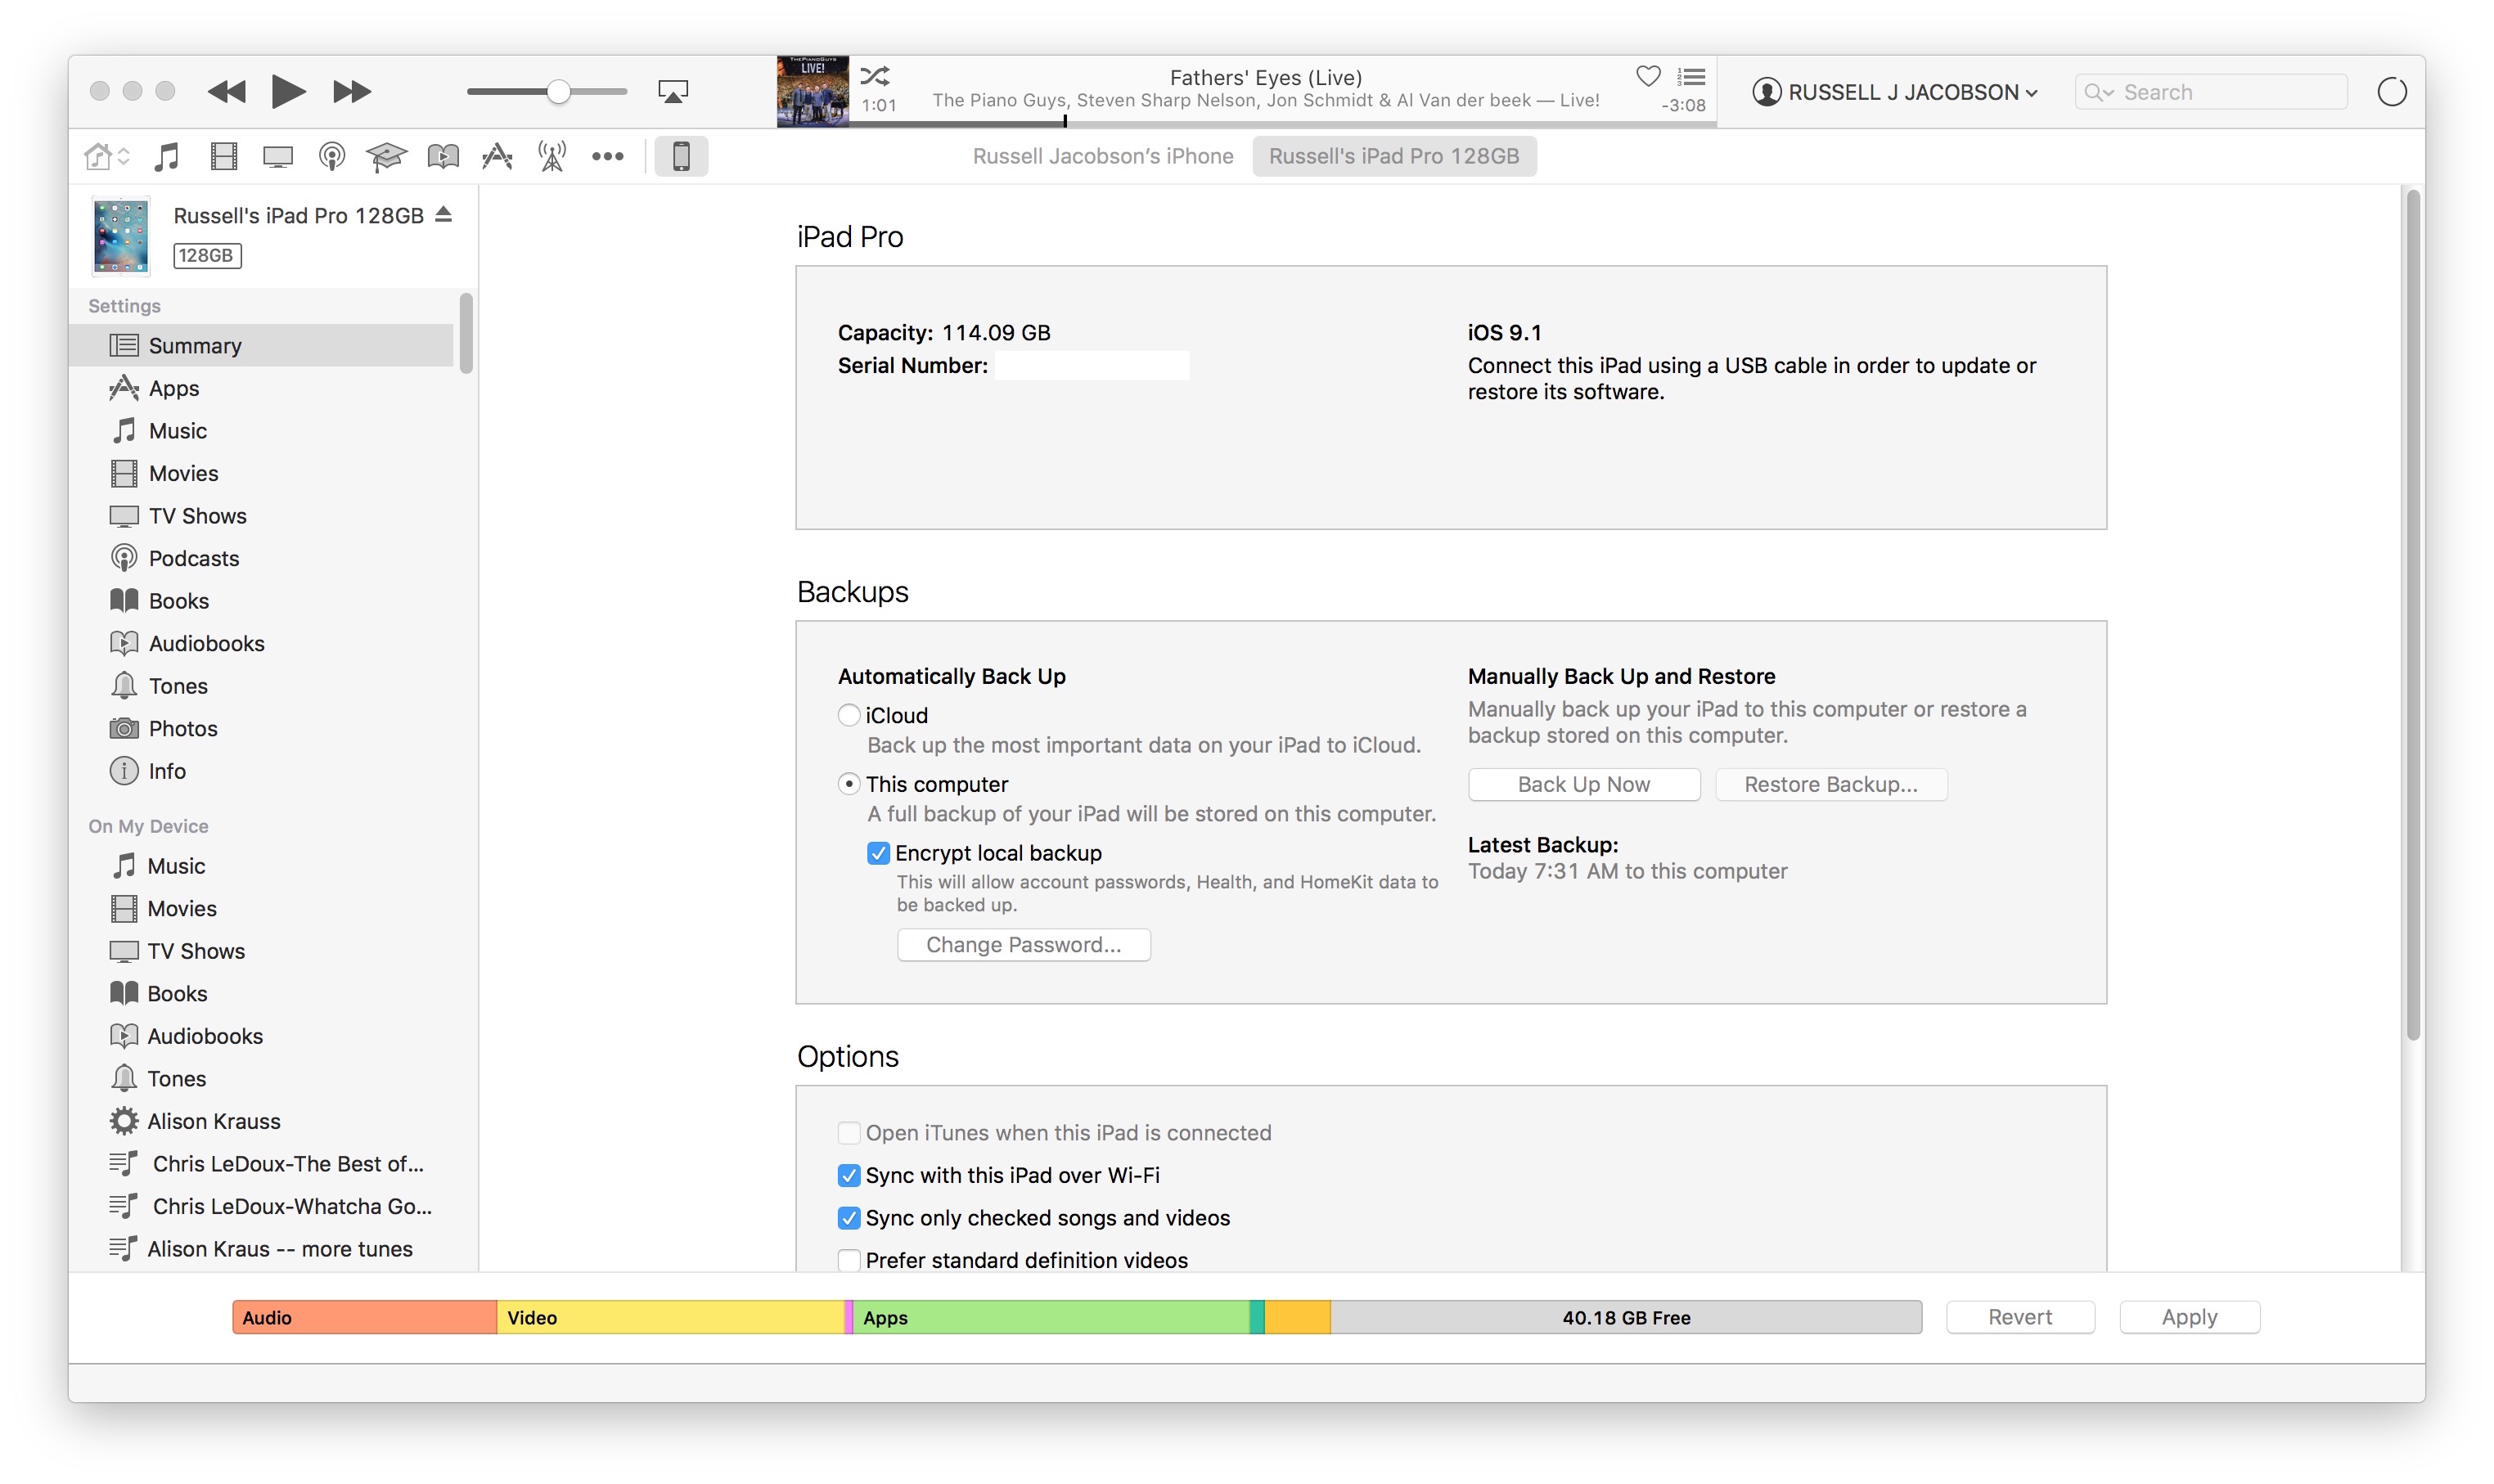This screenshot has width=2494, height=1484.
Task: Click the activity circle icon at top right
Action: point(2391,92)
